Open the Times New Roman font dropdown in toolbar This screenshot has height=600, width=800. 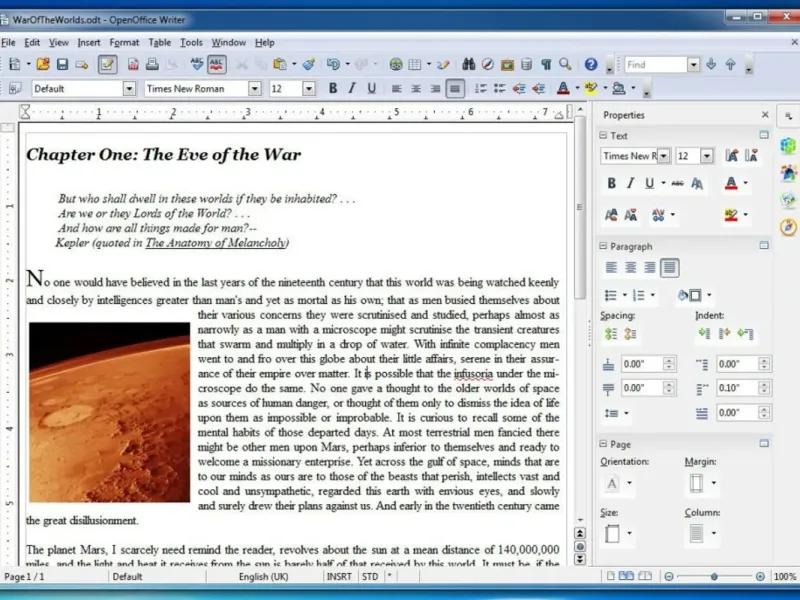point(255,89)
